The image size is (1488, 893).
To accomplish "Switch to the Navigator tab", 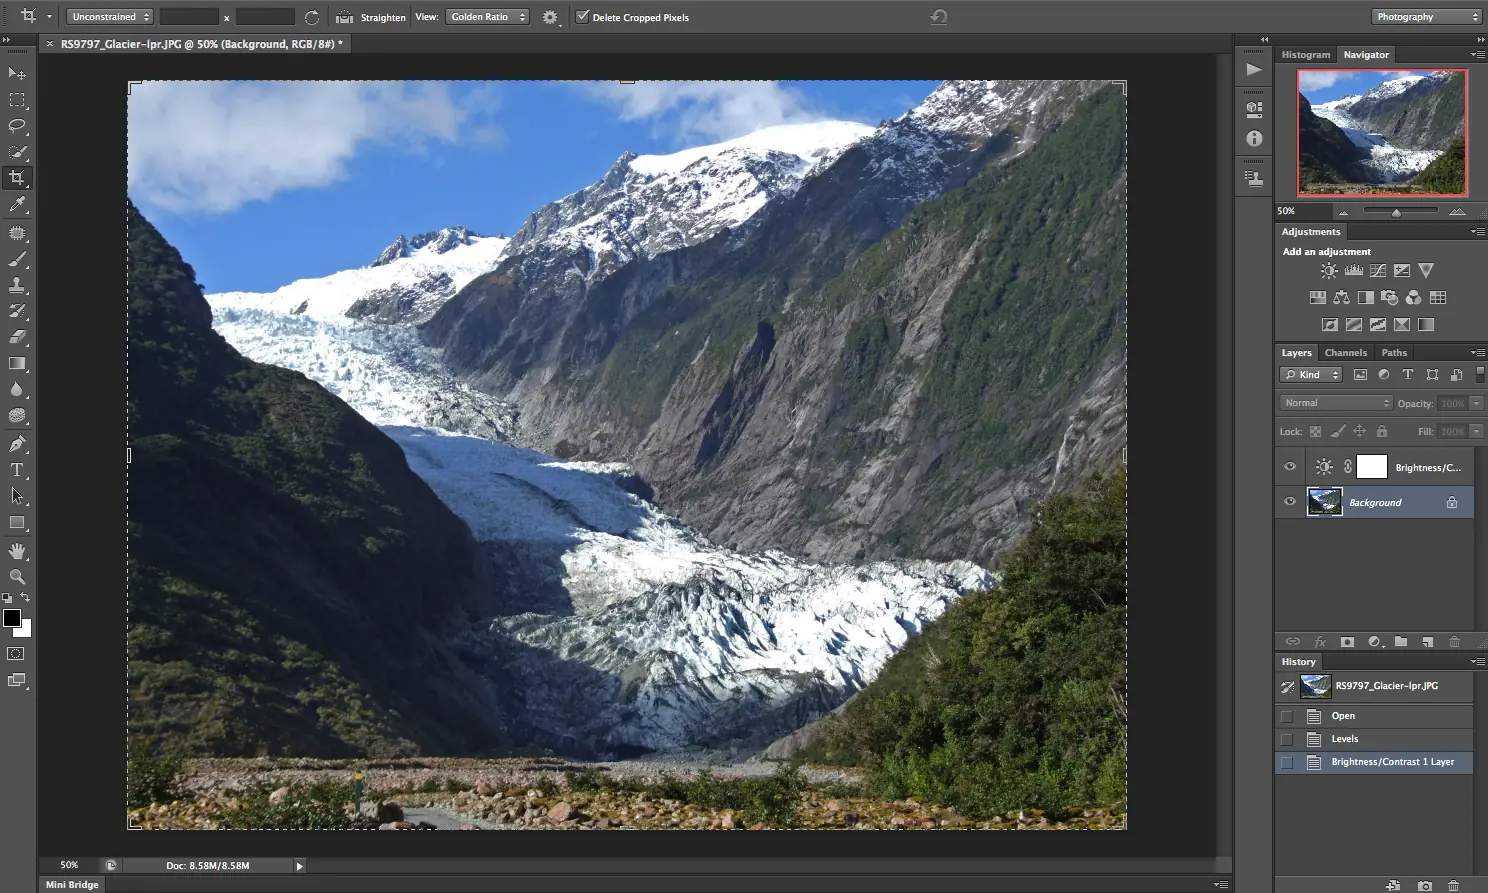I will click(1366, 55).
